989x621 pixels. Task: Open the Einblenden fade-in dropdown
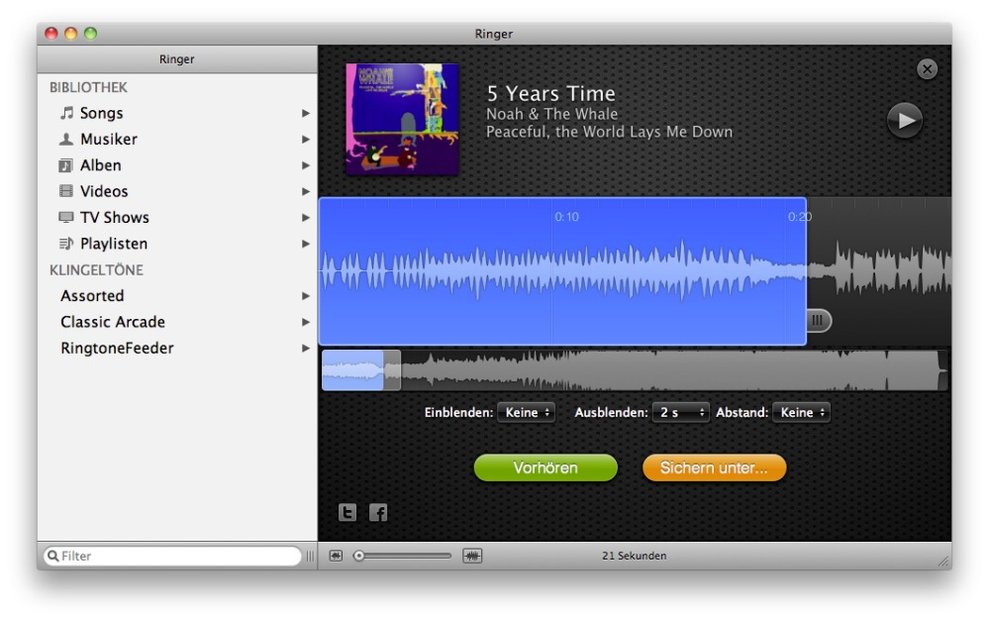526,412
